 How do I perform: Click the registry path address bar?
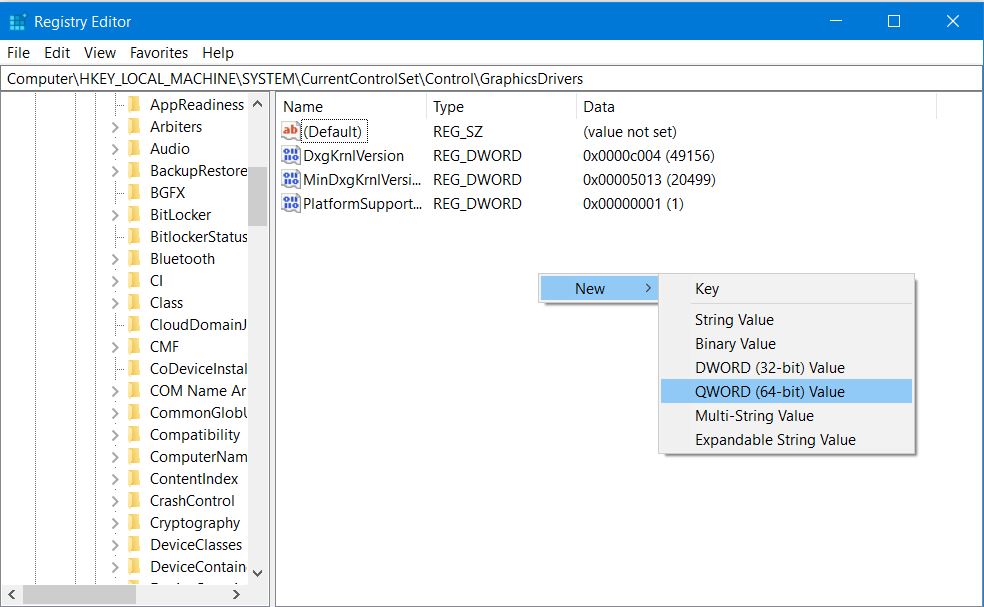[491, 78]
